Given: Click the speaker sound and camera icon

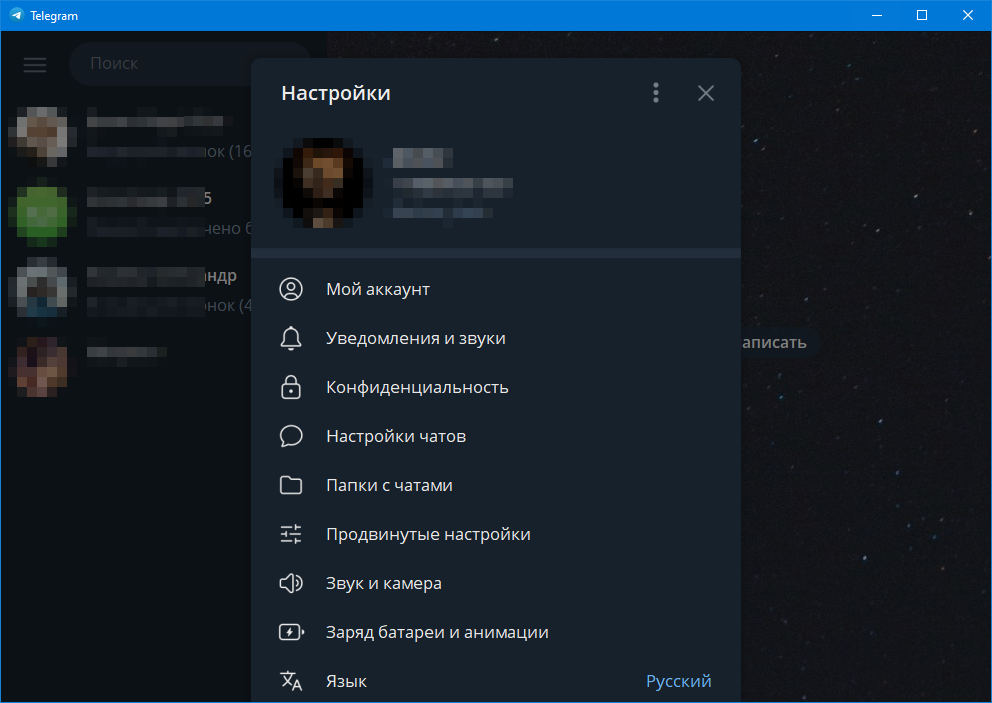Looking at the screenshot, I should pos(291,583).
